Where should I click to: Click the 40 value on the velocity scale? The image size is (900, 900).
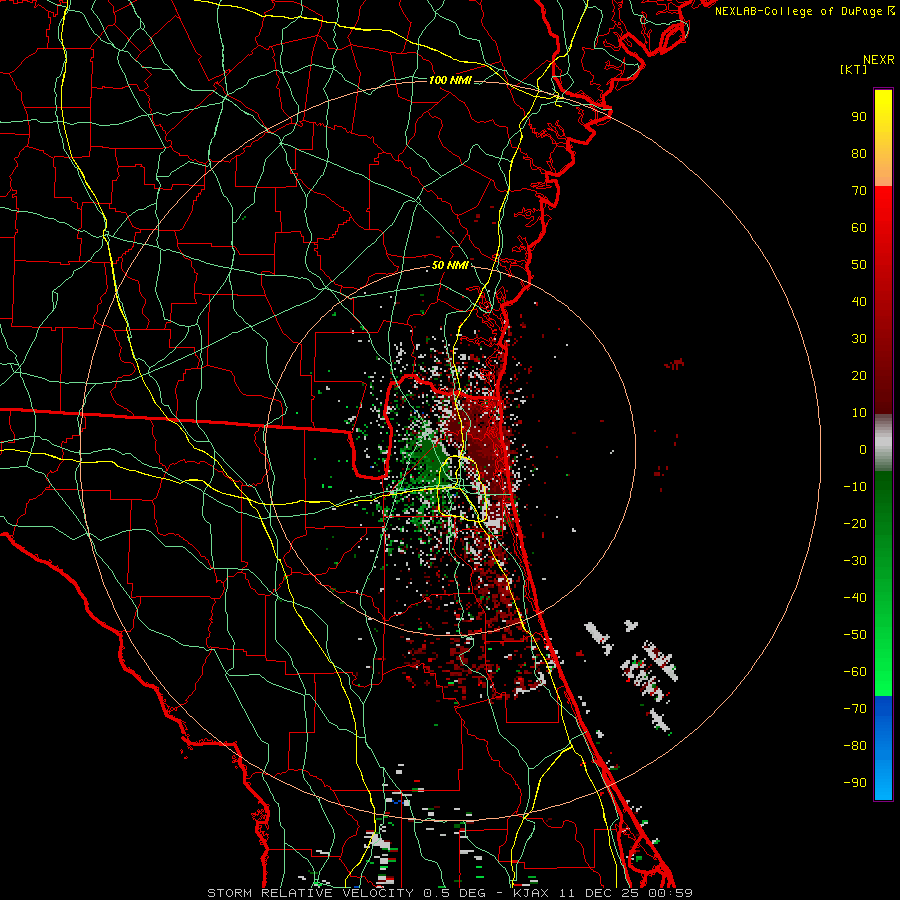pos(859,302)
